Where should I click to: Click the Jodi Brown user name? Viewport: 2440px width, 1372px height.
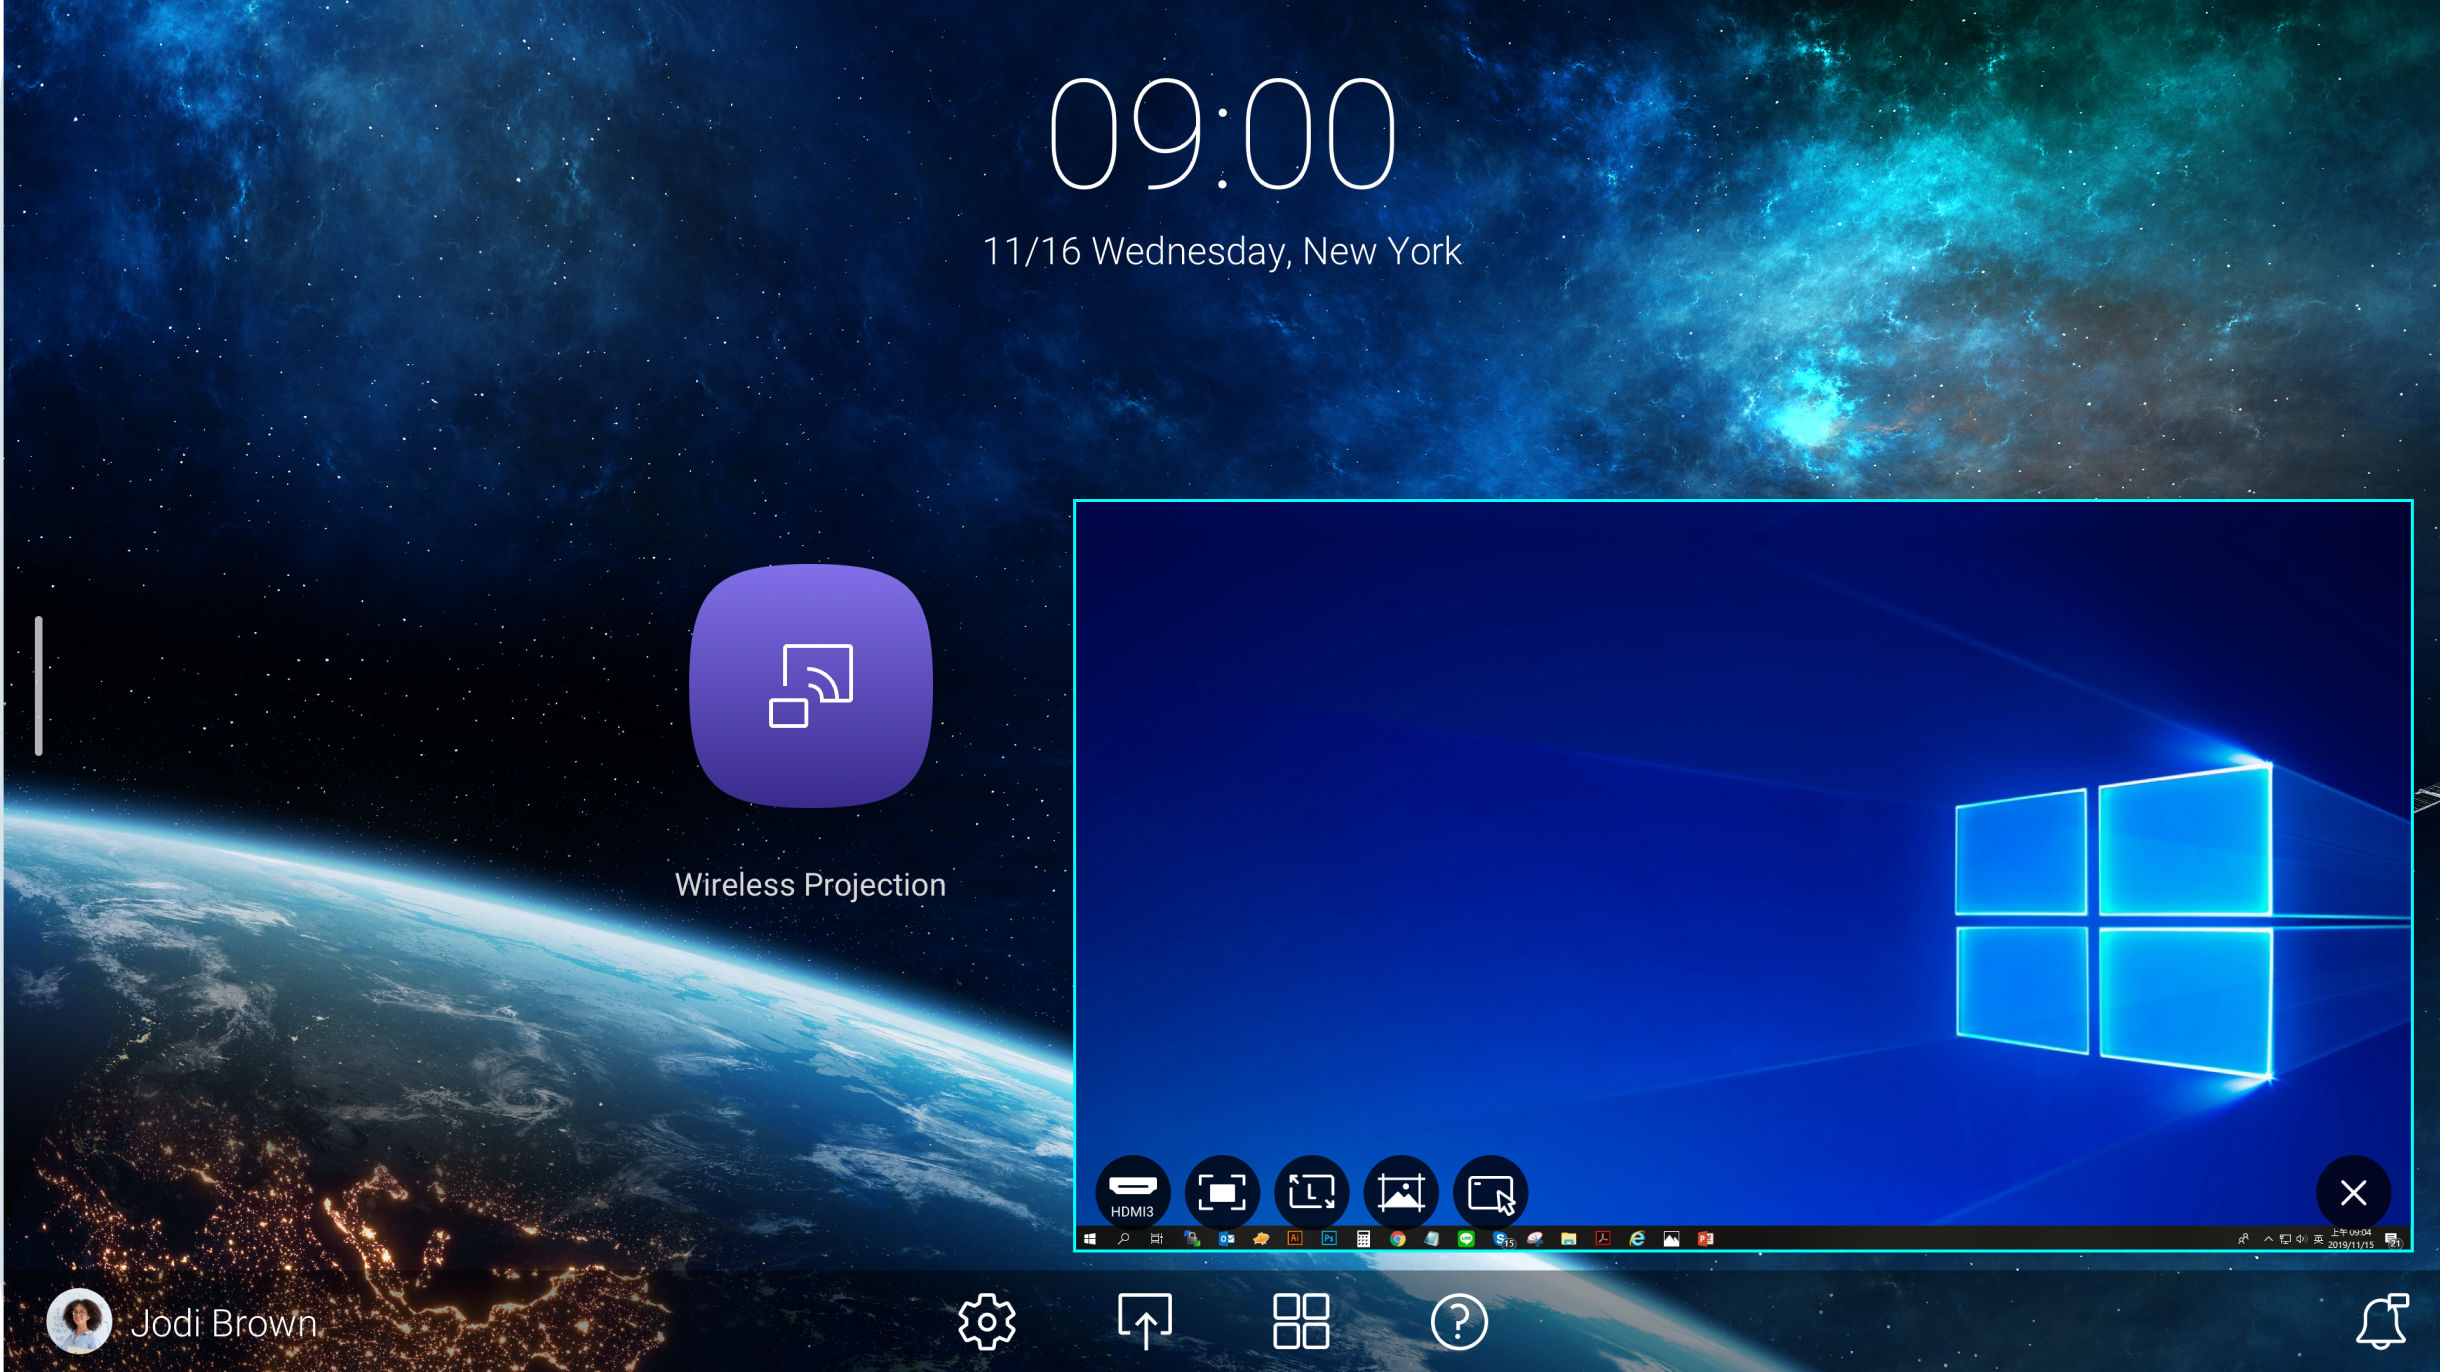pos(223,1323)
